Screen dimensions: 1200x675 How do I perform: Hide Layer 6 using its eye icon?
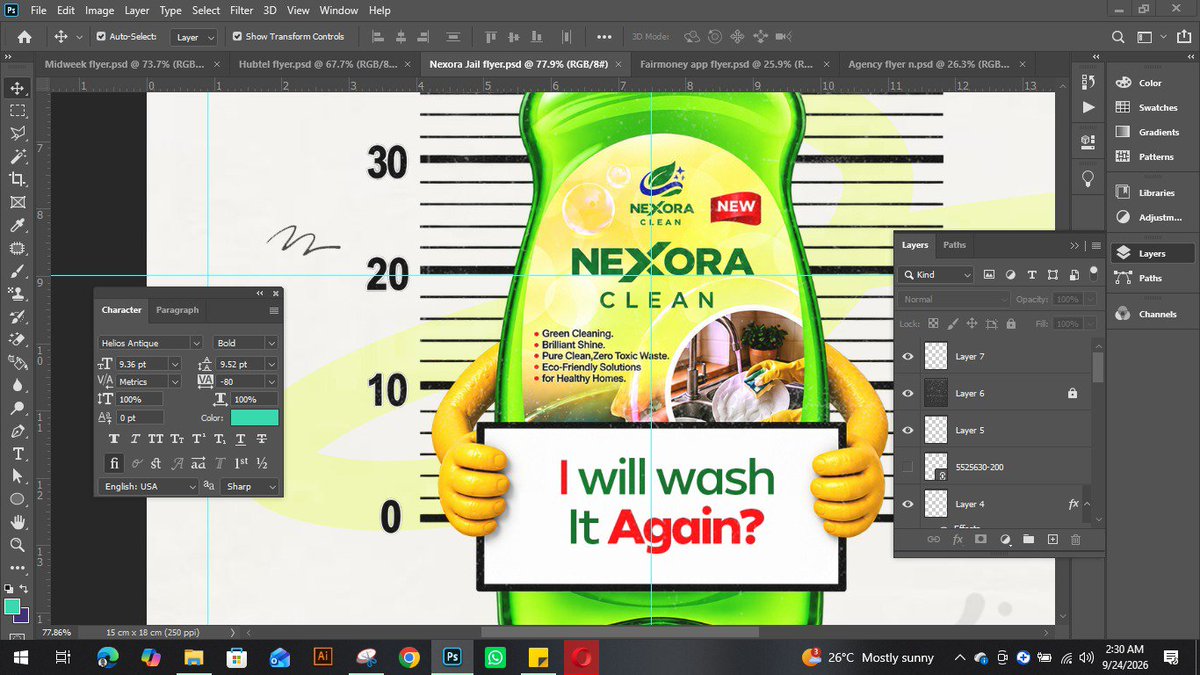coord(908,394)
